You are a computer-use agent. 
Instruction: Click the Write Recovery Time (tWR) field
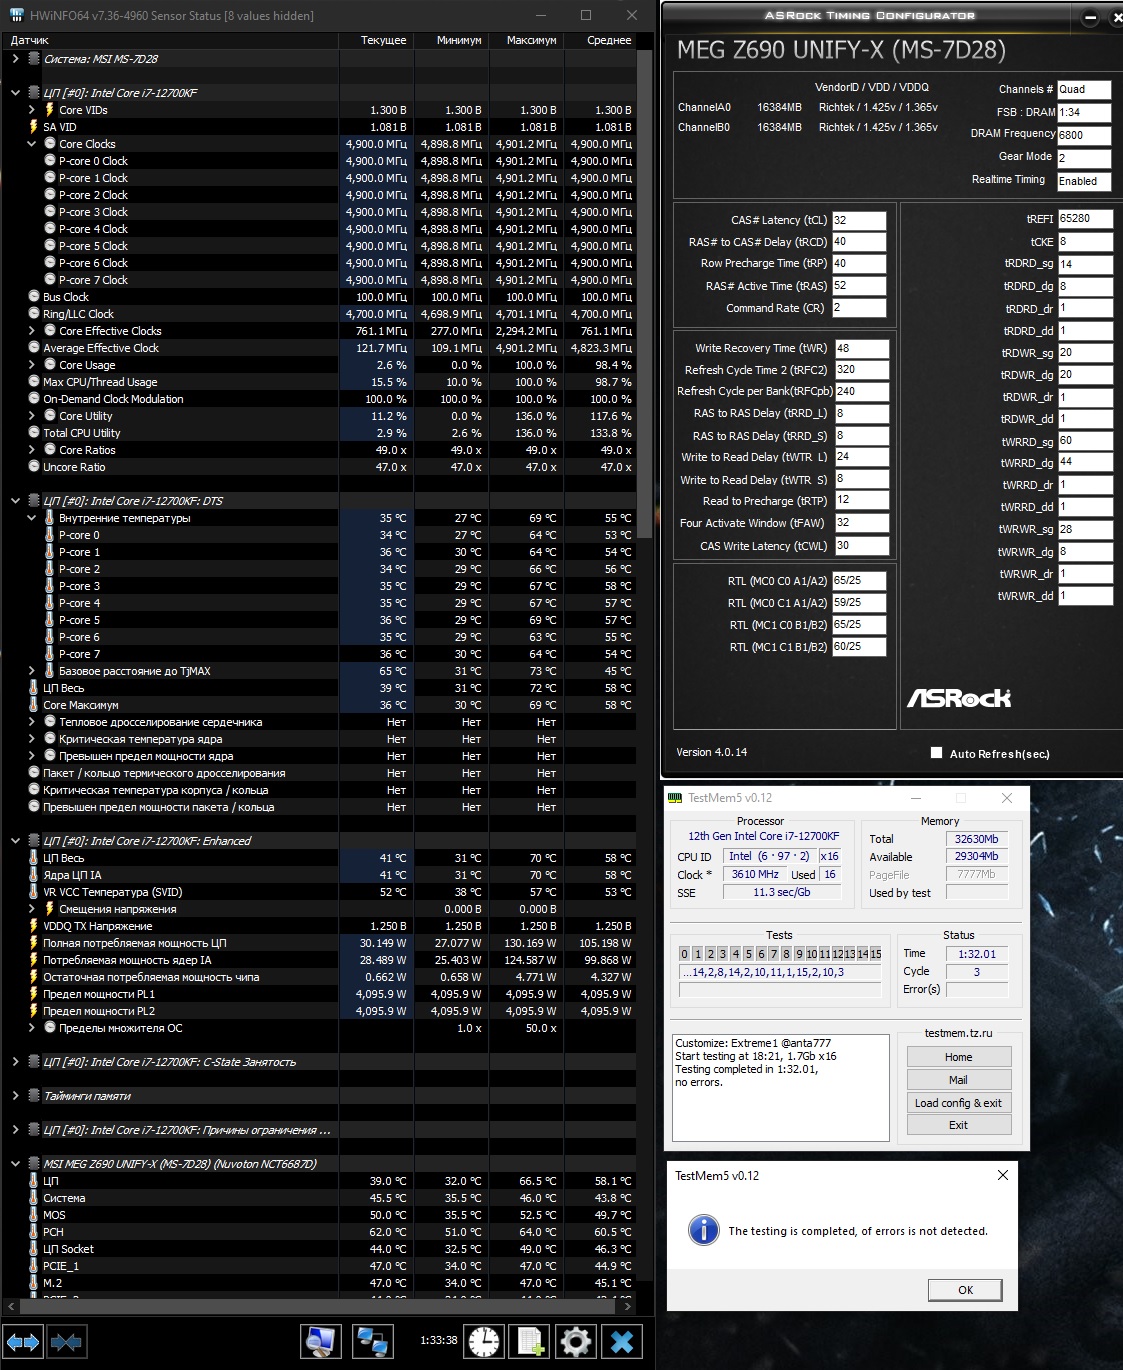coord(862,348)
